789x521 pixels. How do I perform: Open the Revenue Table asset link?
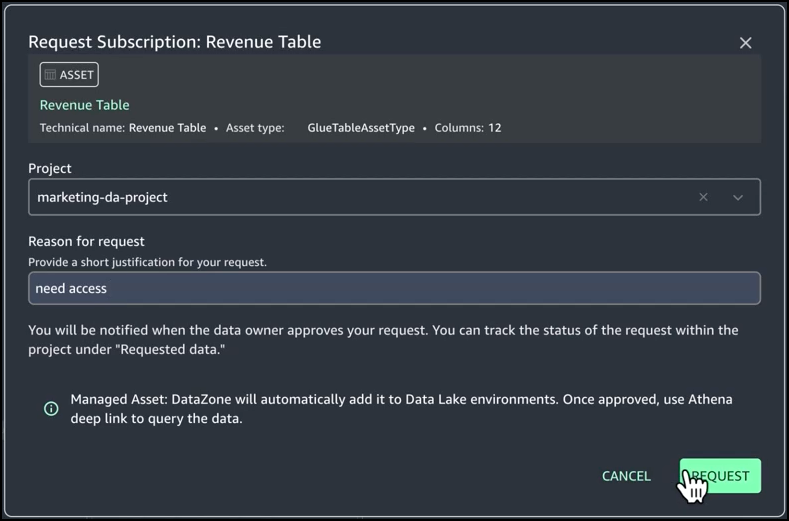tap(84, 105)
